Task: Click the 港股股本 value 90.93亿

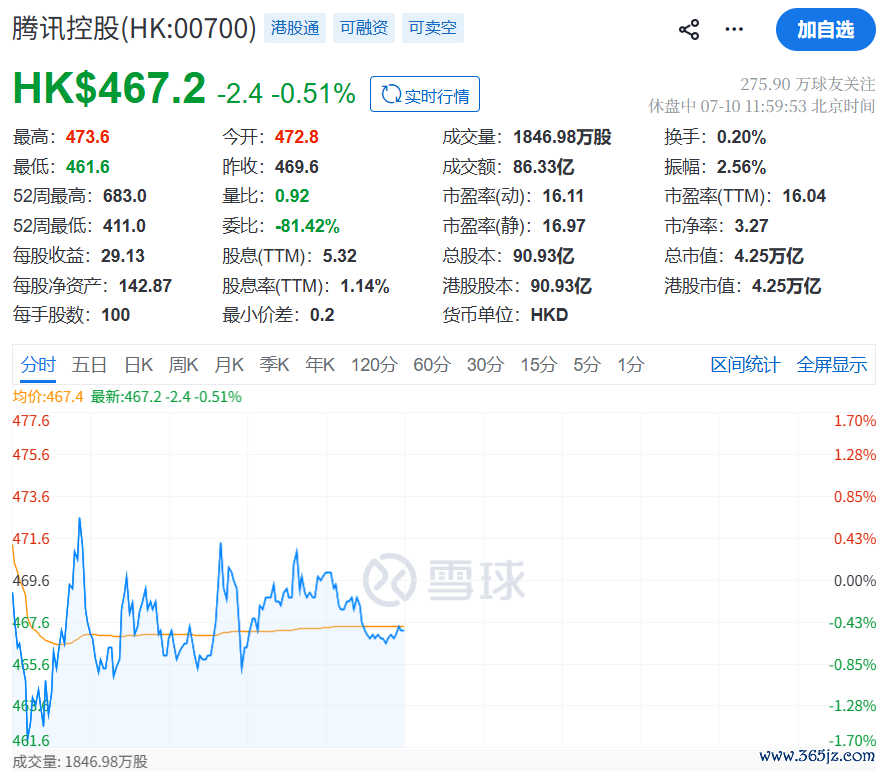Action: [561, 286]
